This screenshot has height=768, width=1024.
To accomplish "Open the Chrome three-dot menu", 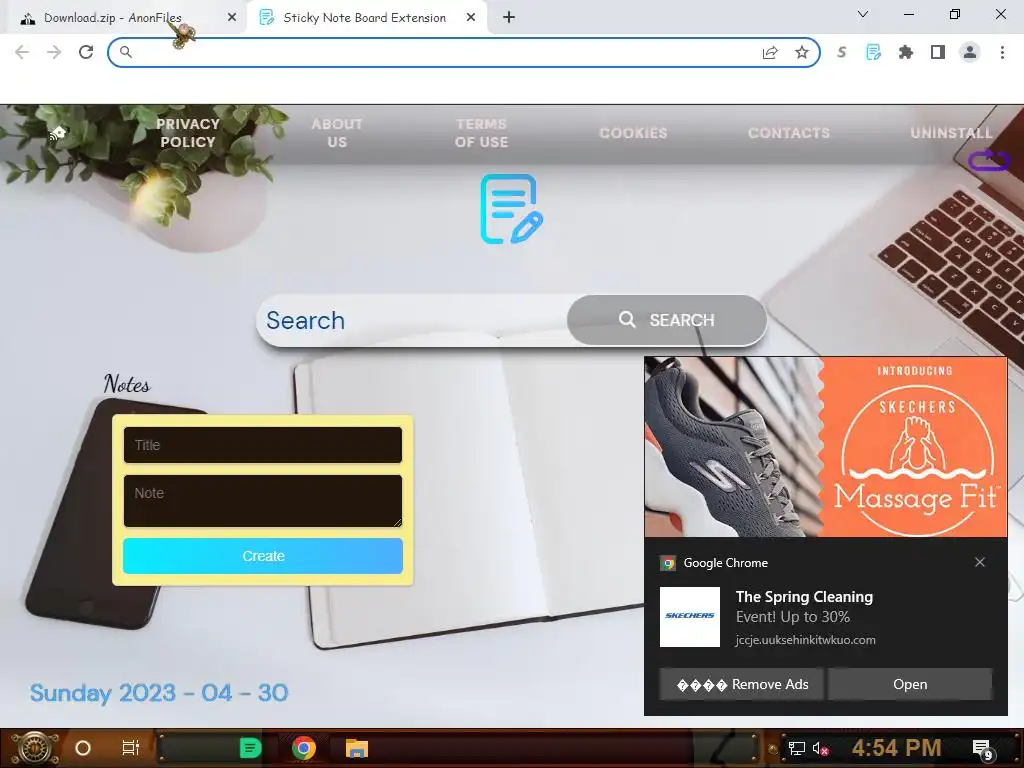I will click(x=1002, y=52).
